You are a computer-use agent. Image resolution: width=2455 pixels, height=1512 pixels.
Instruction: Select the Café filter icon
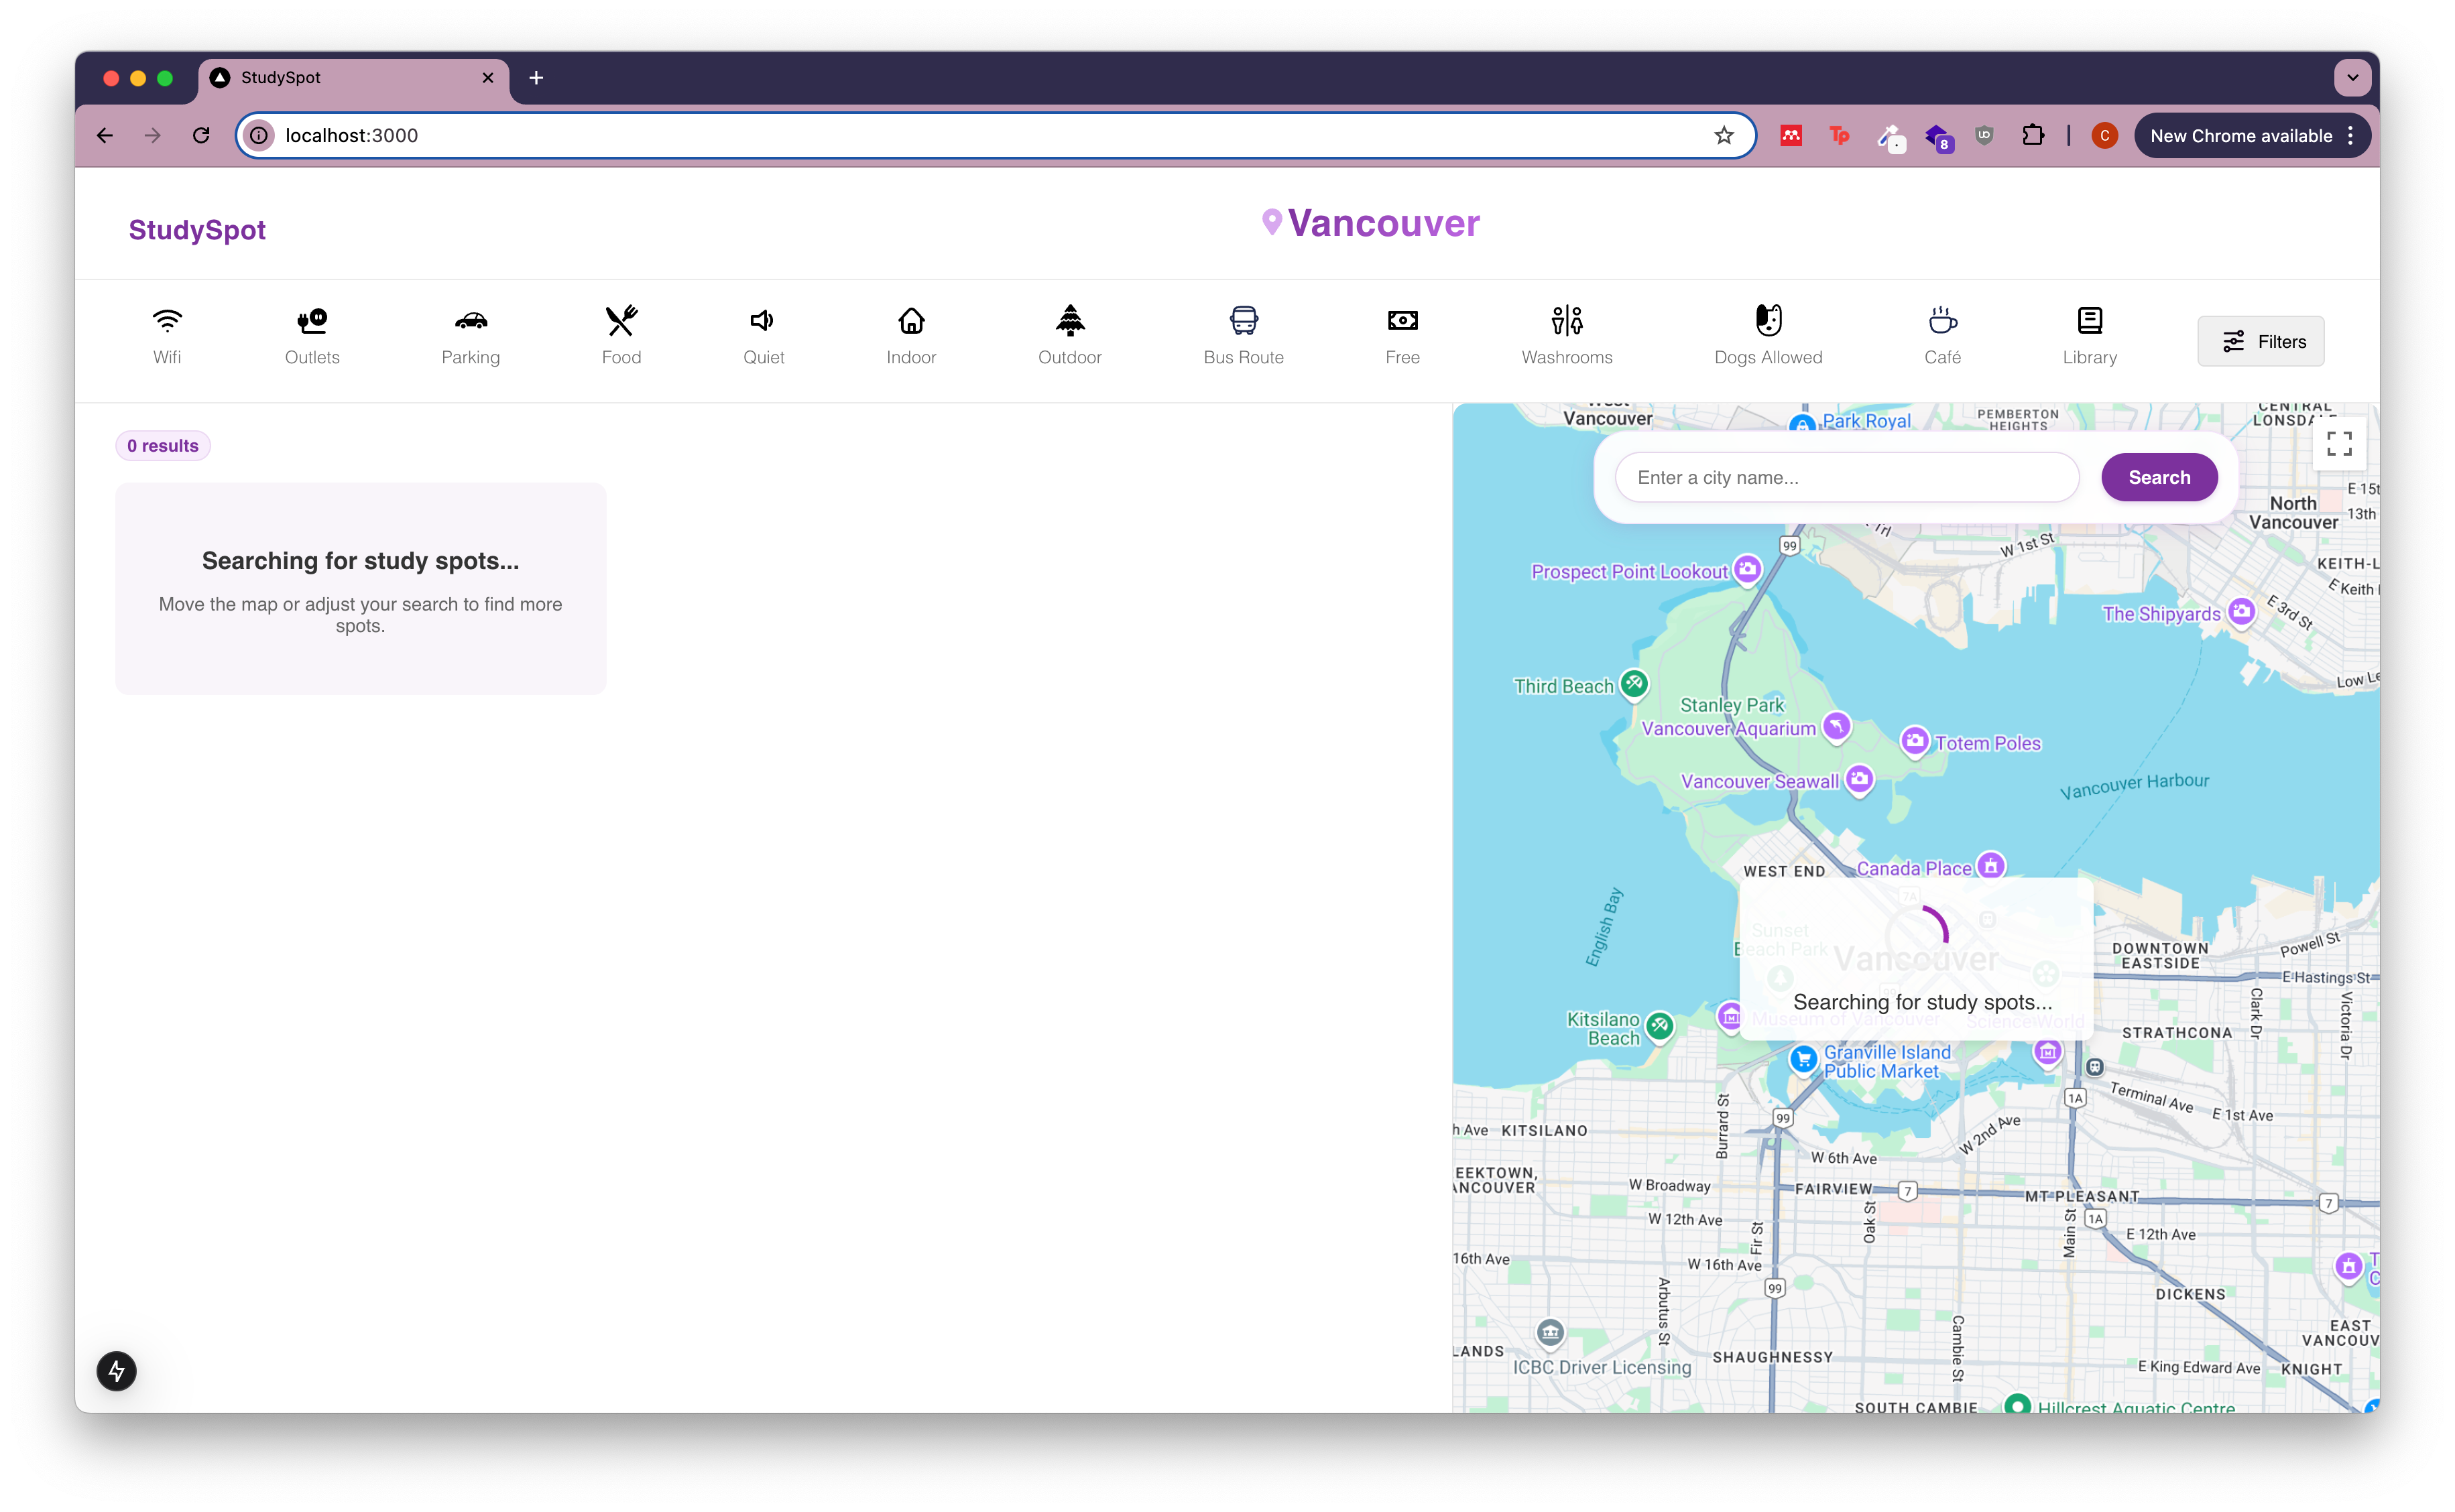tap(1941, 320)
